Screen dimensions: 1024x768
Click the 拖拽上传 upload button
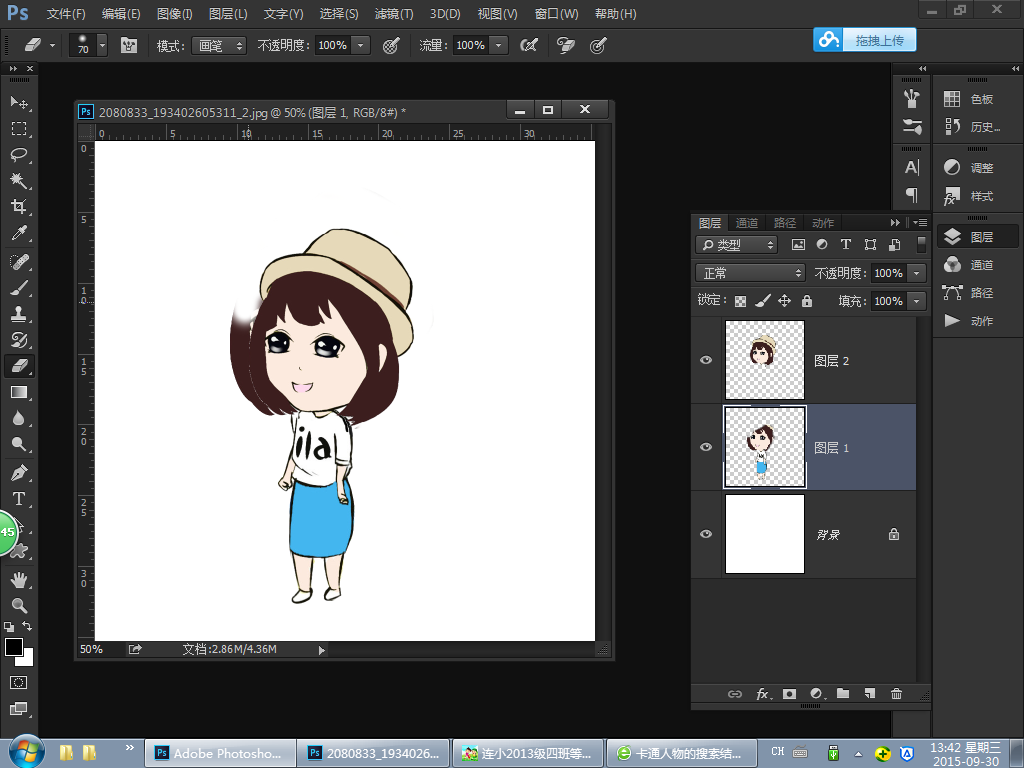pyautogui.click(x=865, y=40)
